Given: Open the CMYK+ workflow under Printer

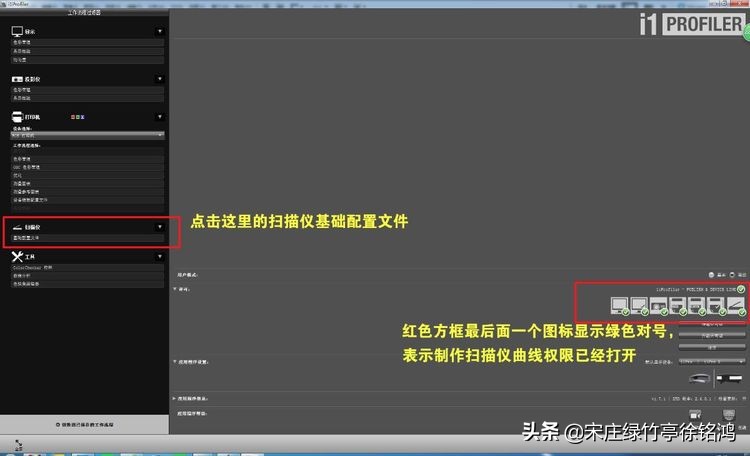Looking at the screenshot, I should coord(88,167).
